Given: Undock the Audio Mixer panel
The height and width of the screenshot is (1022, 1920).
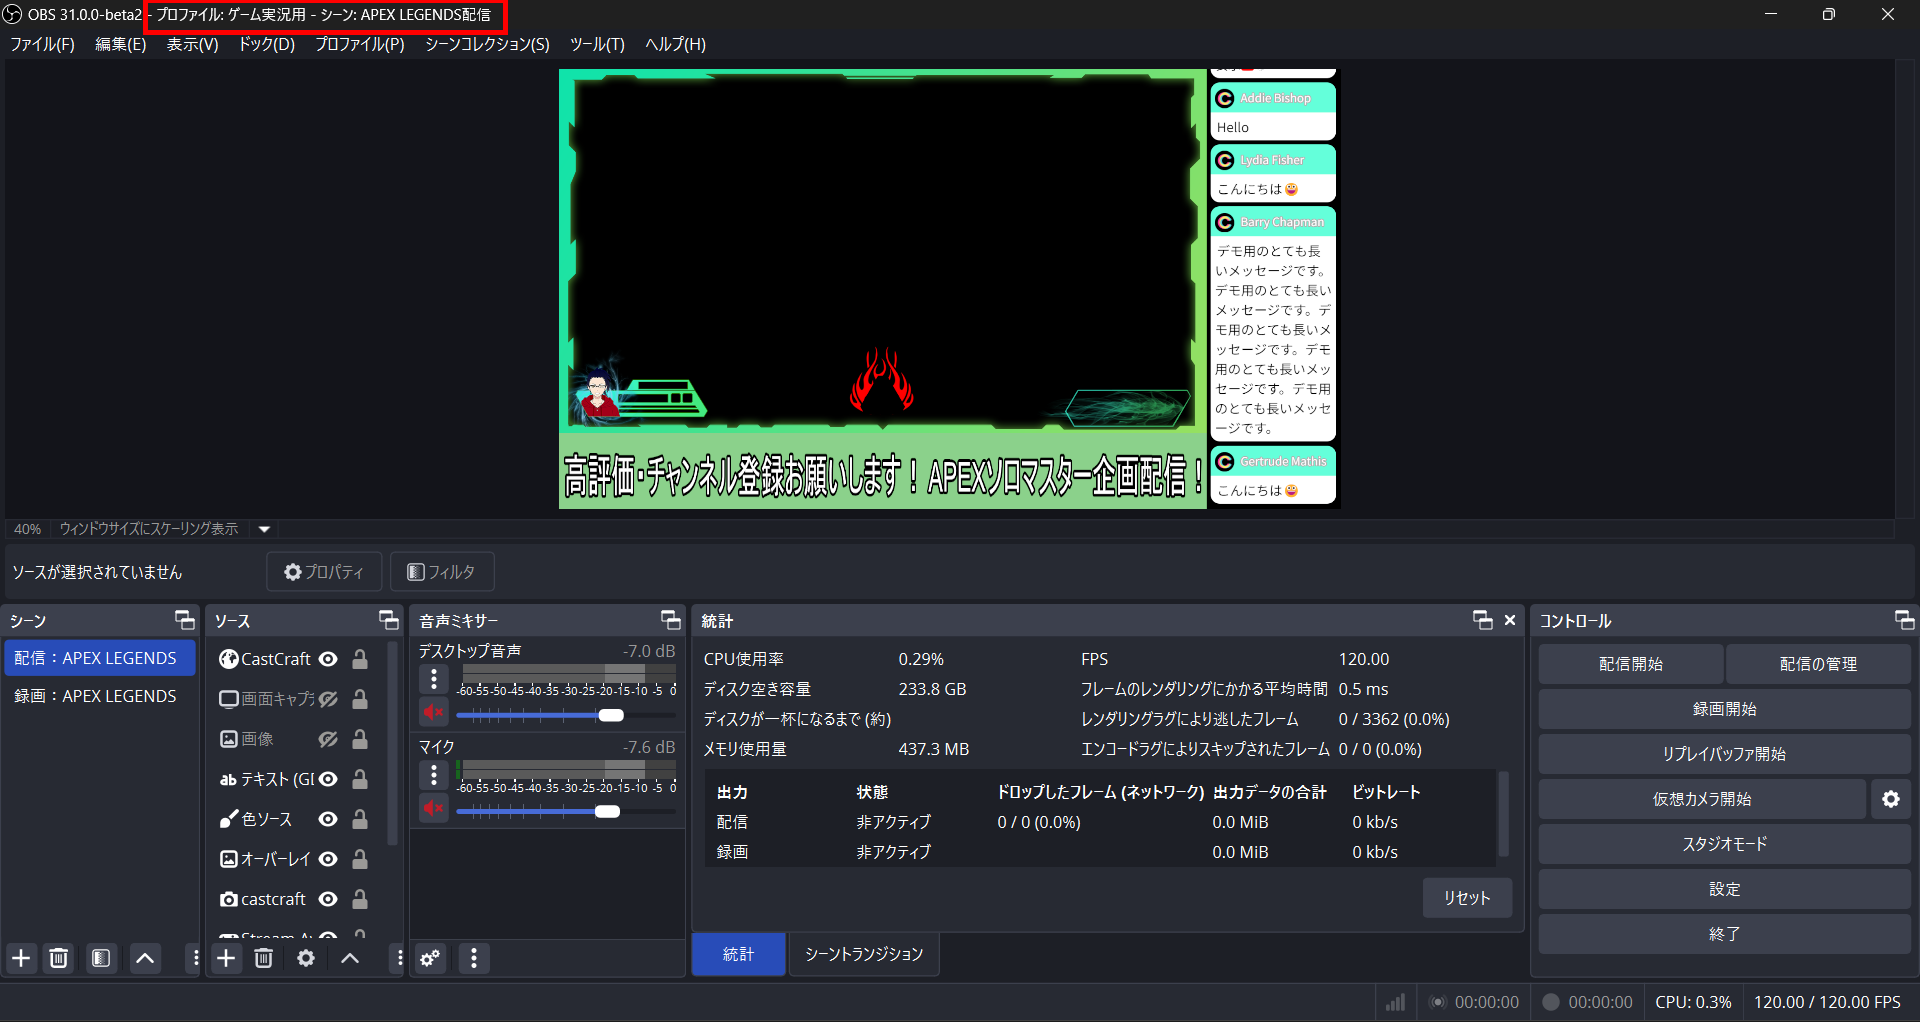Looking at the screenshot, I should [671, 620].
